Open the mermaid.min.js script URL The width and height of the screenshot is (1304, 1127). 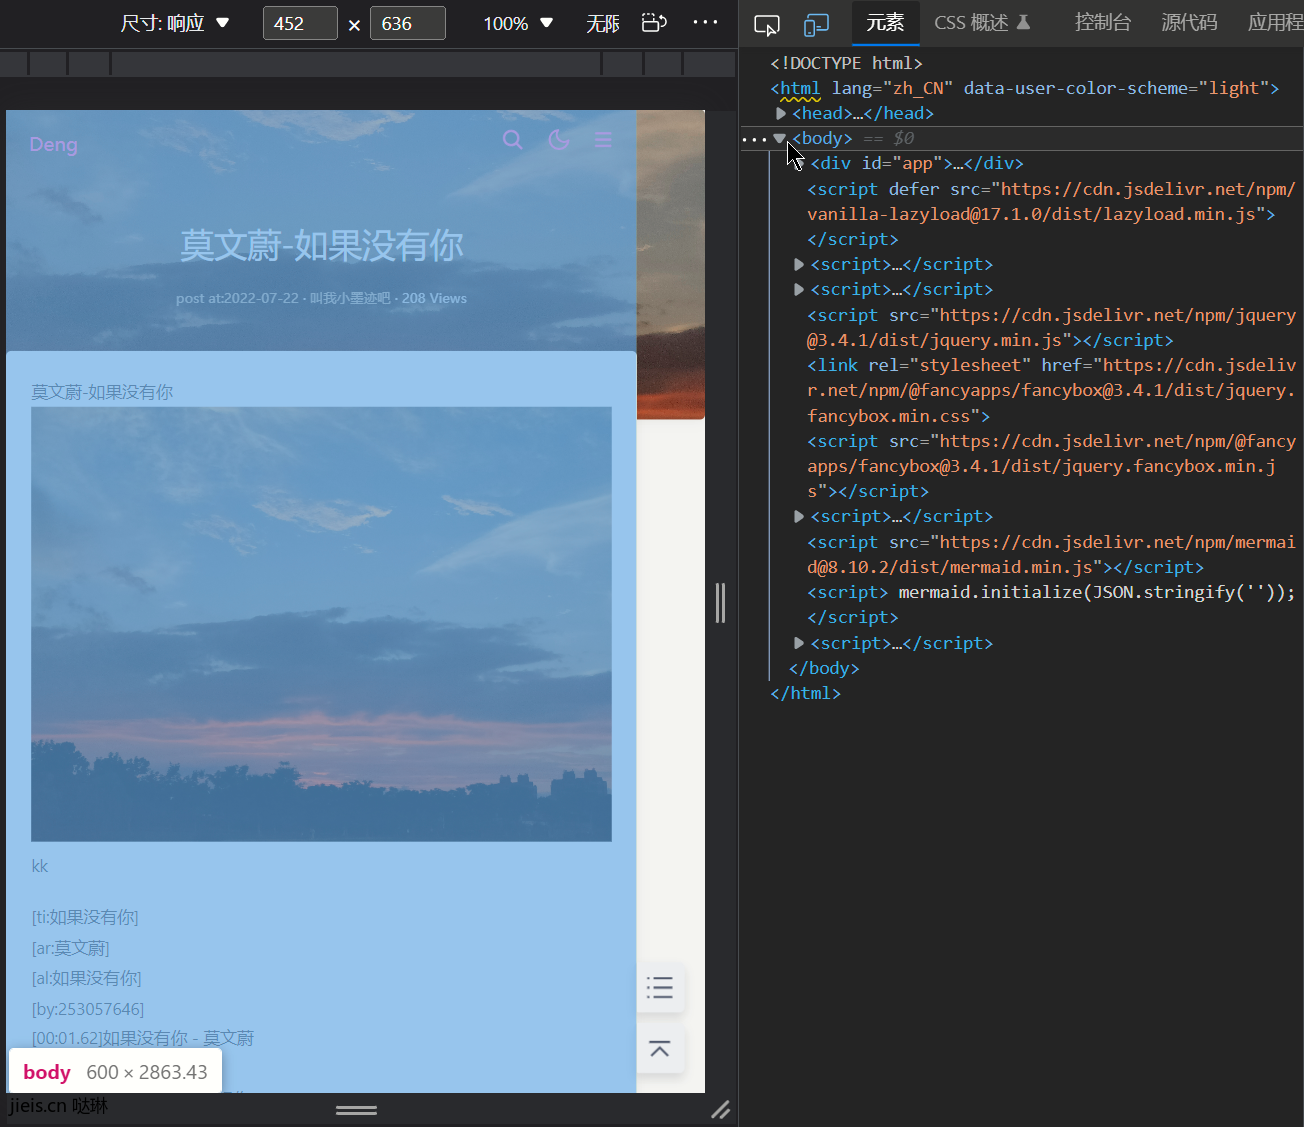pyautogui.click(x=1051, y=555)
